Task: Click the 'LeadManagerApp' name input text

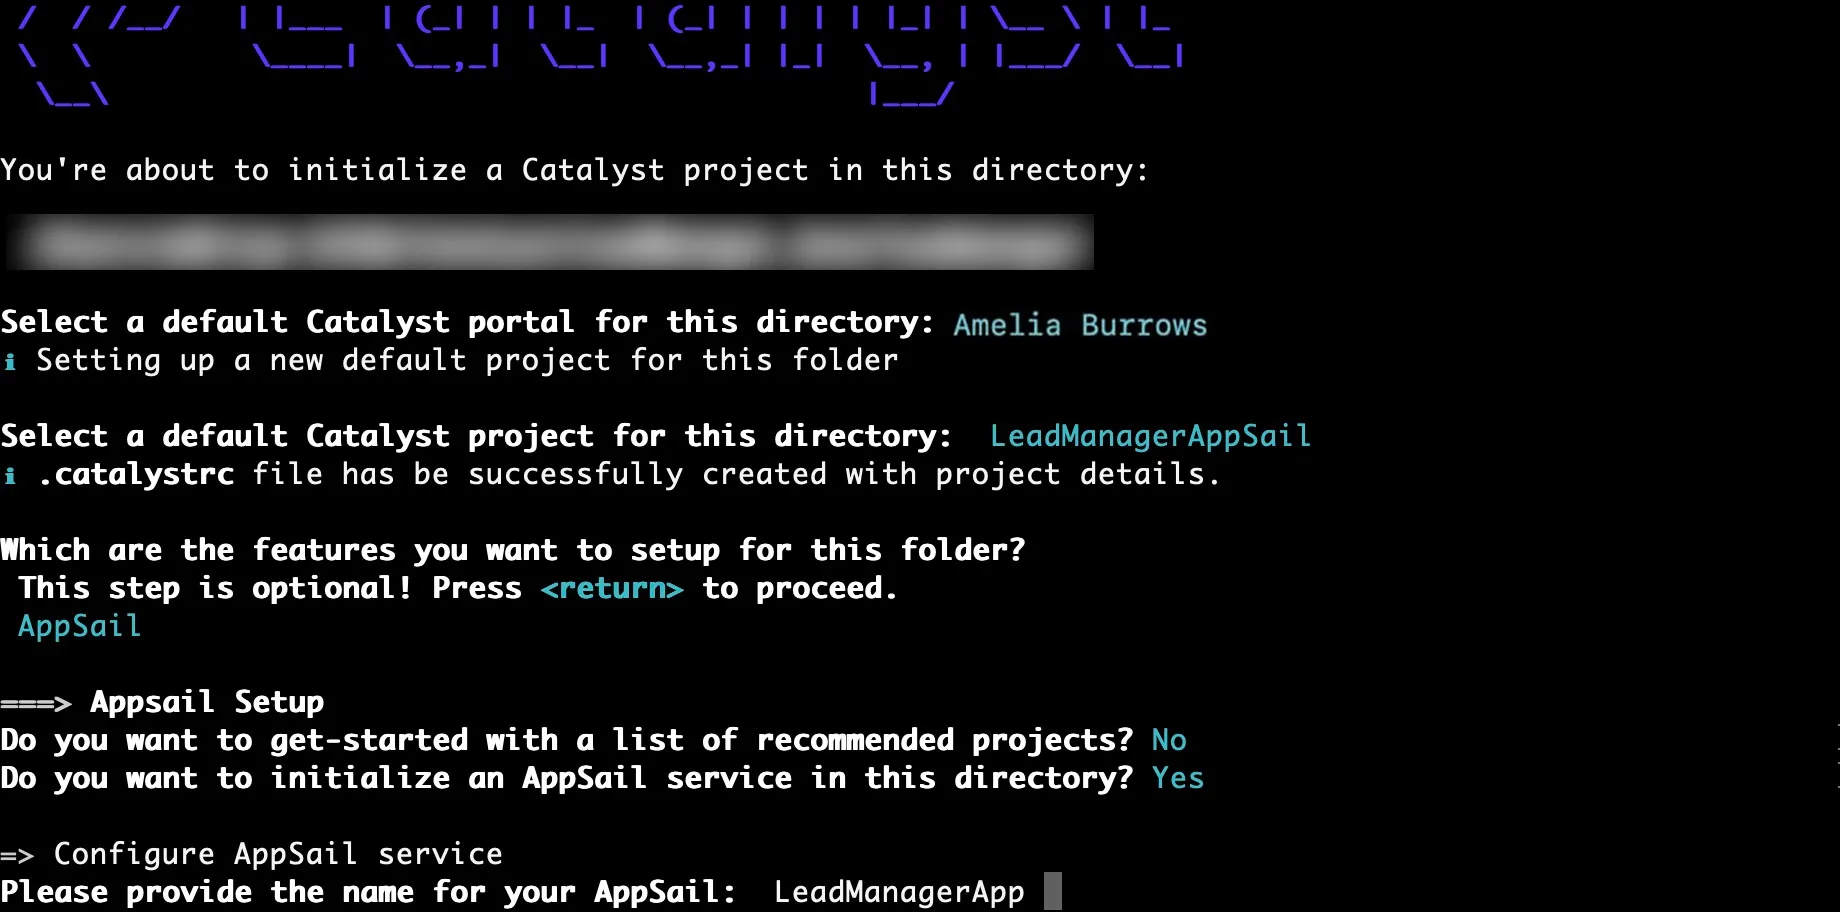Action: point(899,892)
